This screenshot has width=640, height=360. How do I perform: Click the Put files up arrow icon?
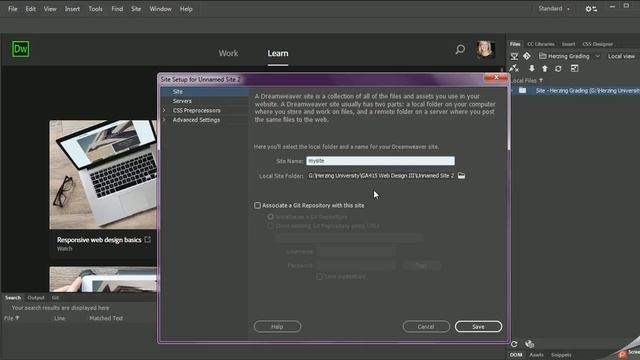tap(544, 68)
